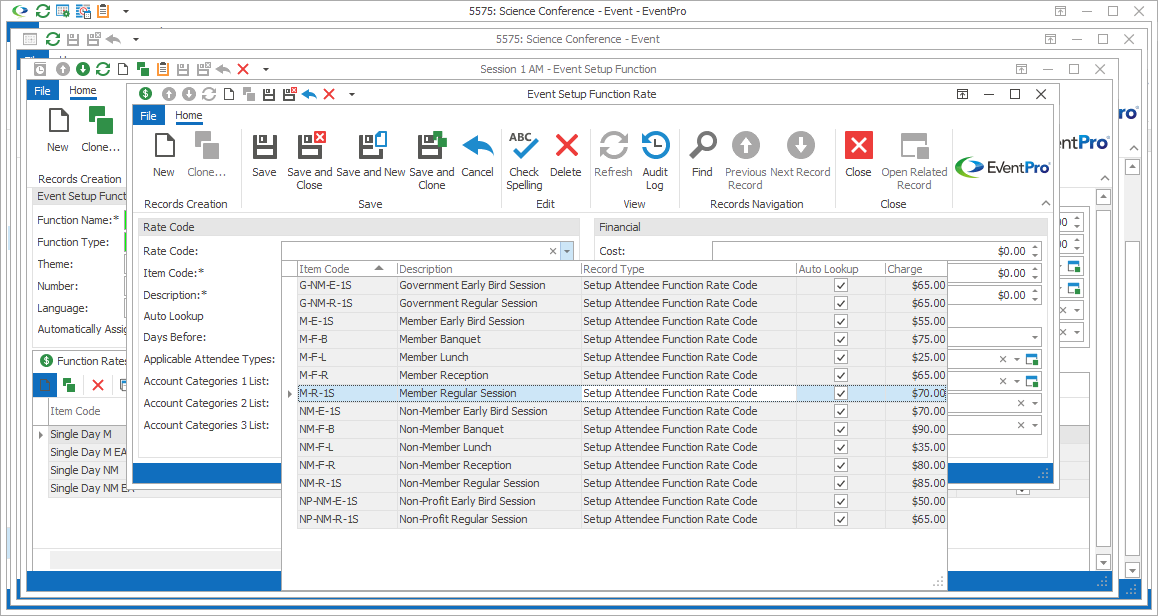
Task: Click Save and Clone ribbon button
Action: (x=432, y=162)
